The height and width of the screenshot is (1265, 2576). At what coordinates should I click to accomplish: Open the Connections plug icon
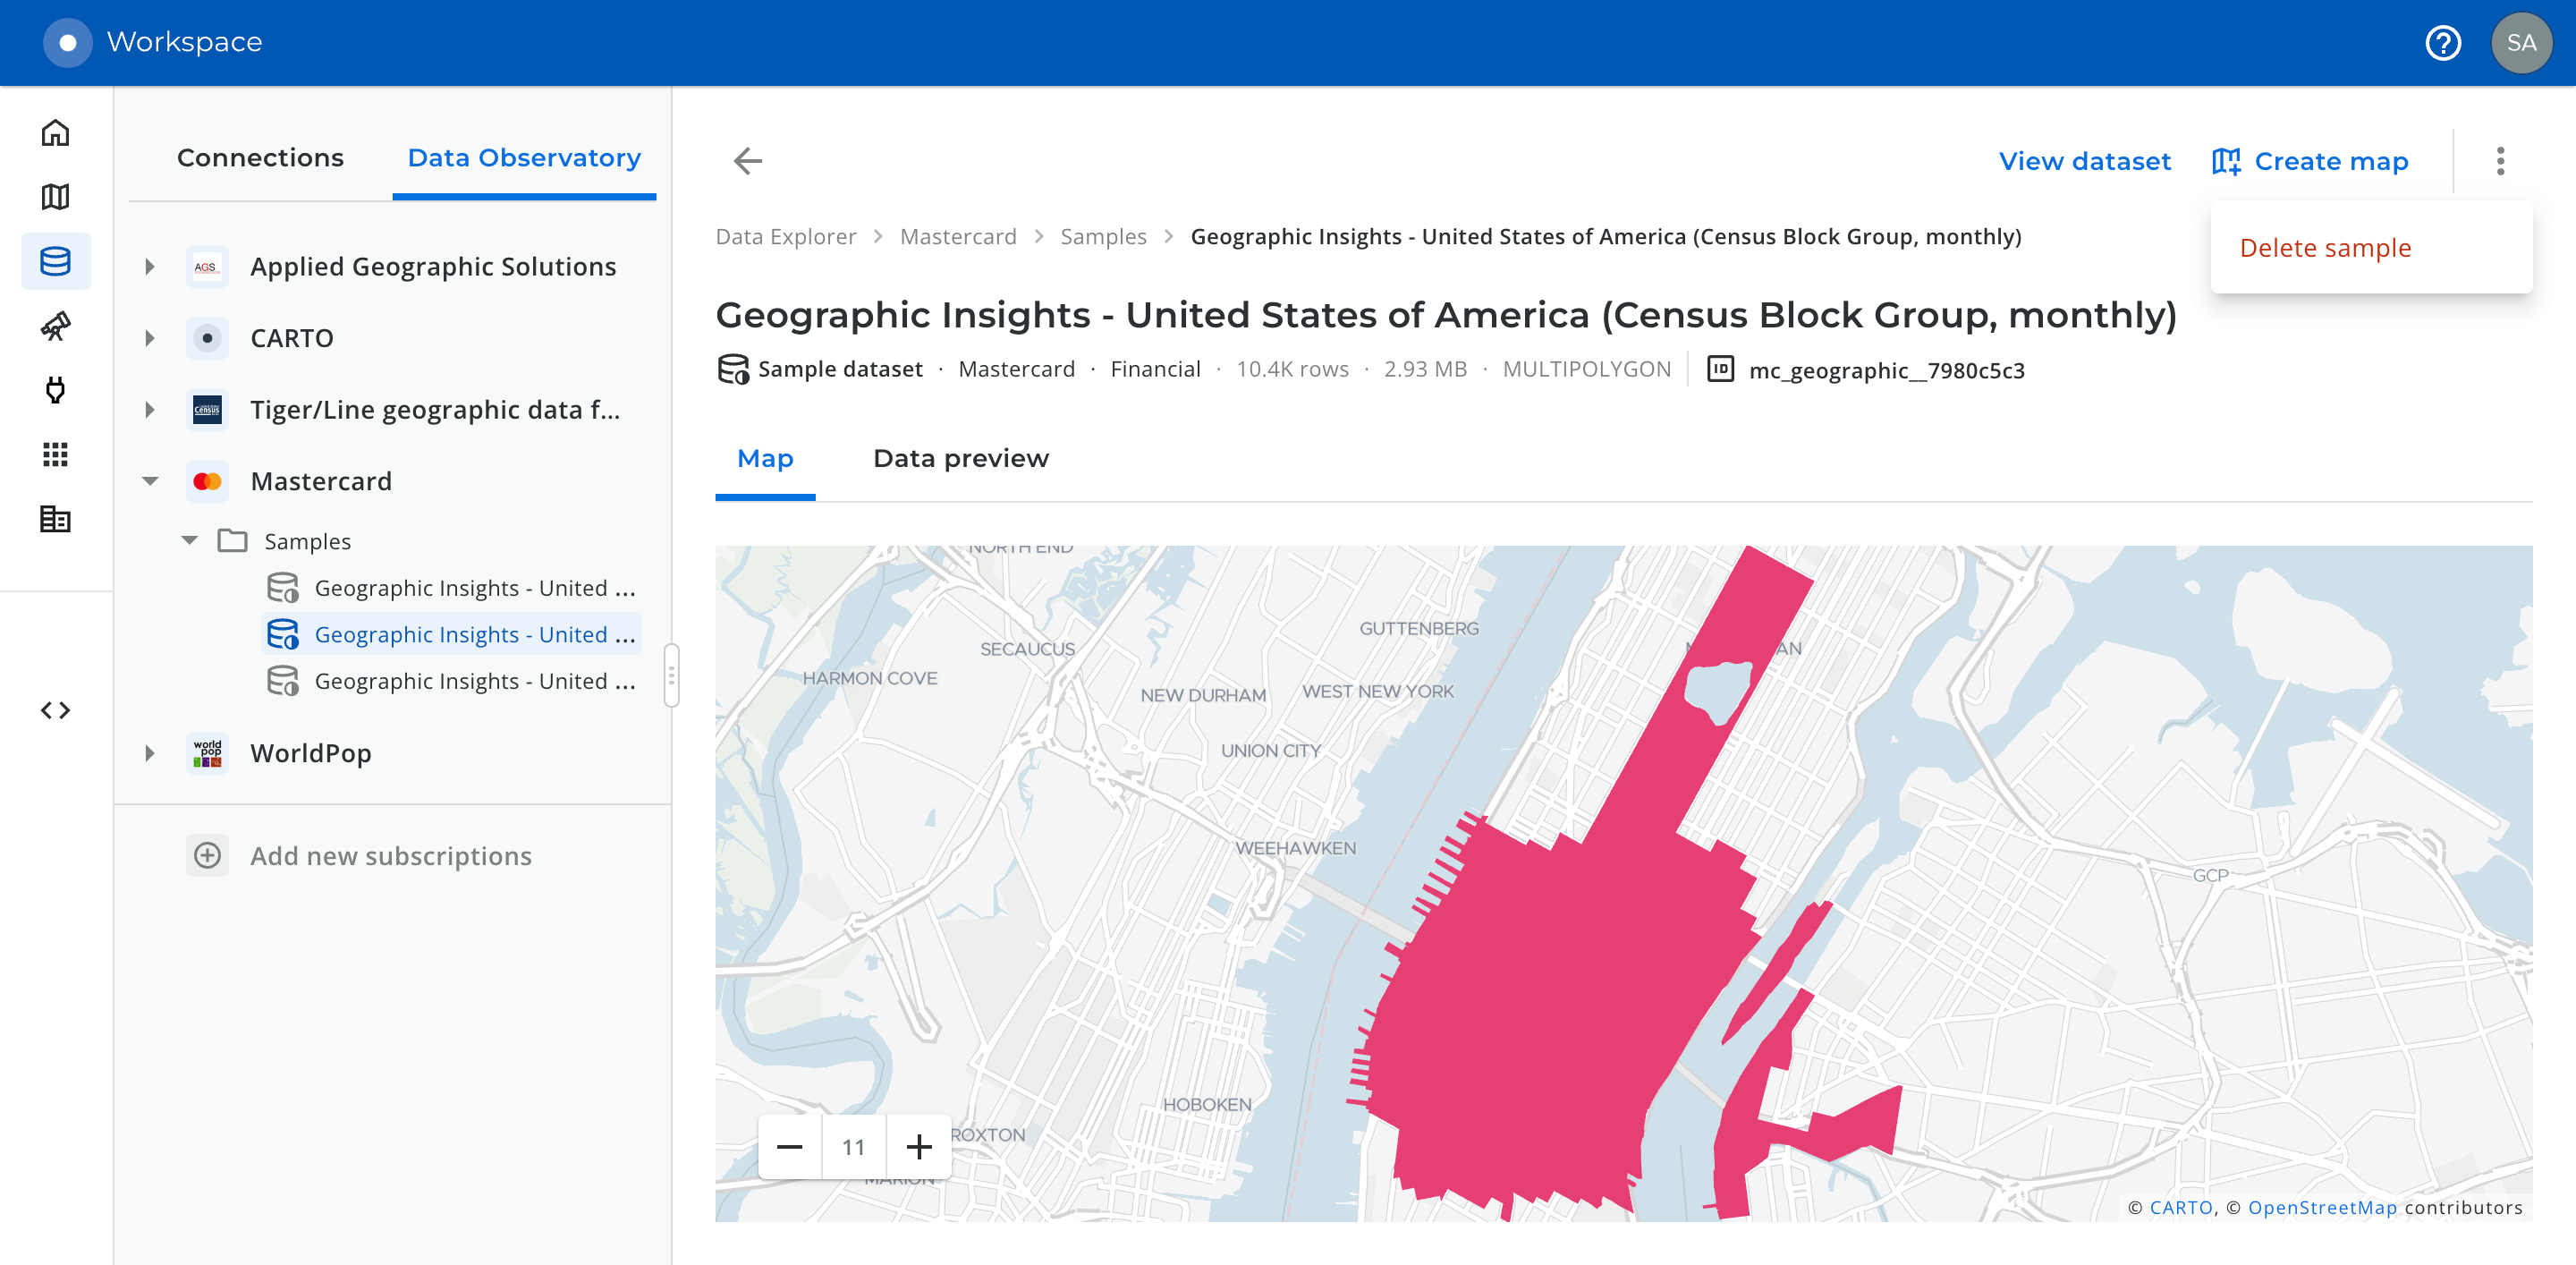pyautogui.click(x=56, y=390)
